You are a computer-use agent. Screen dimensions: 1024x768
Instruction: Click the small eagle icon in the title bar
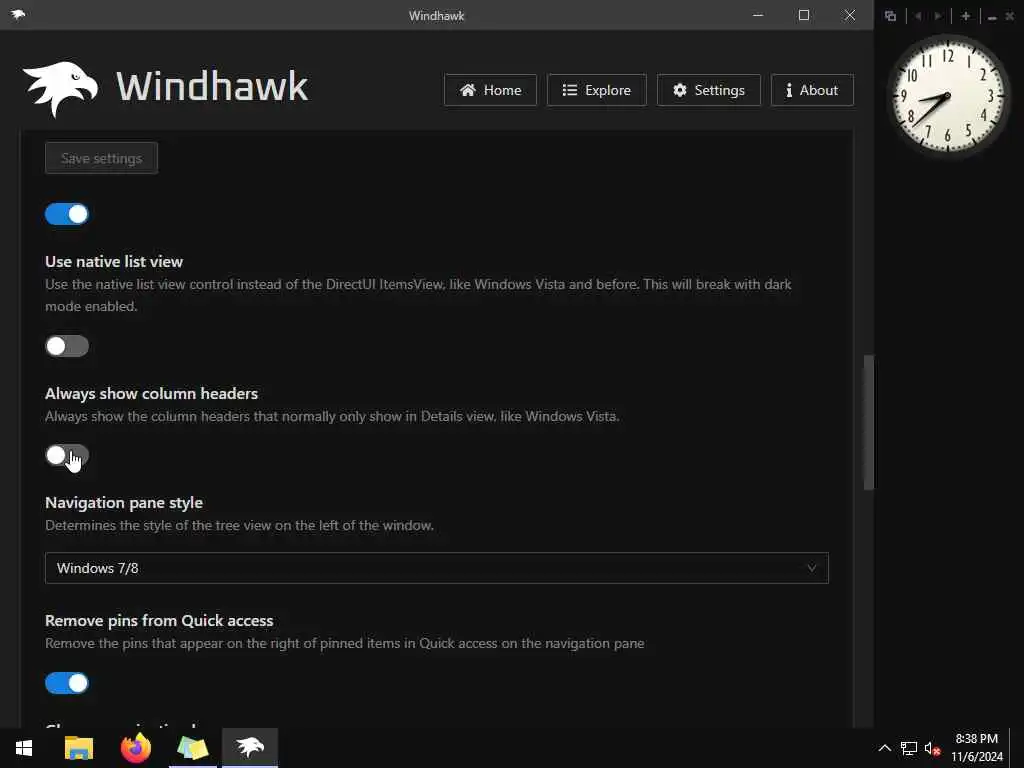(x=18, y=14)
